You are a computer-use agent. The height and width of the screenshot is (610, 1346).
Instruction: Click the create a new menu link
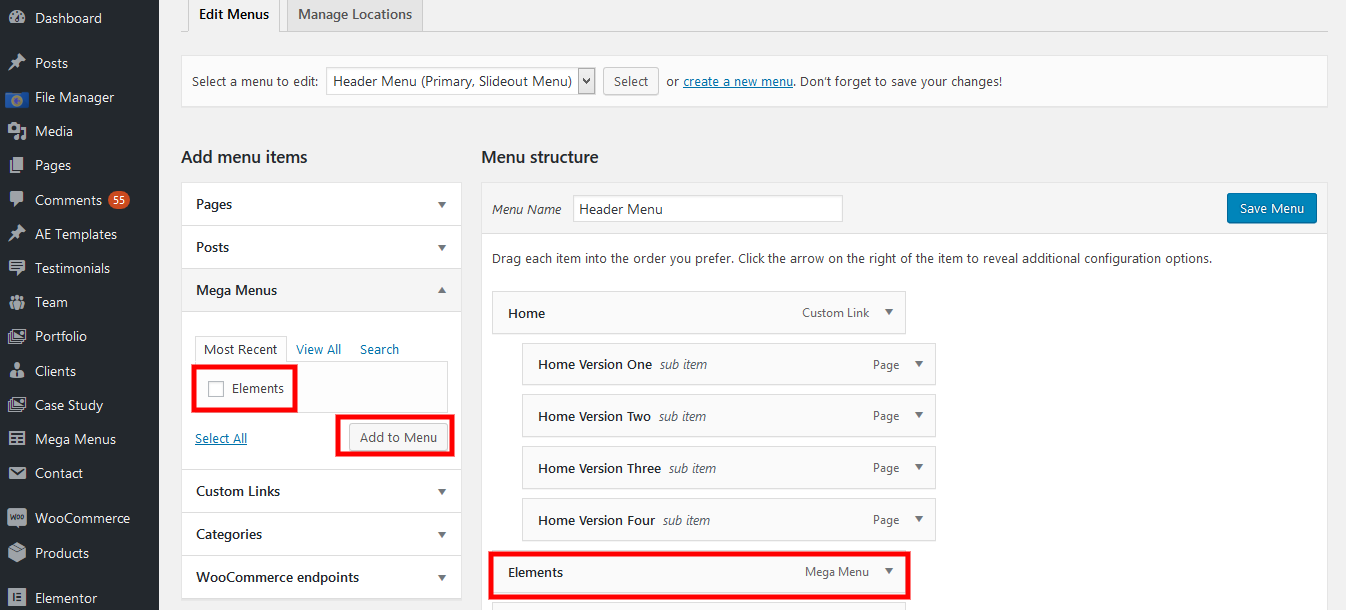(x=738, y=82)
